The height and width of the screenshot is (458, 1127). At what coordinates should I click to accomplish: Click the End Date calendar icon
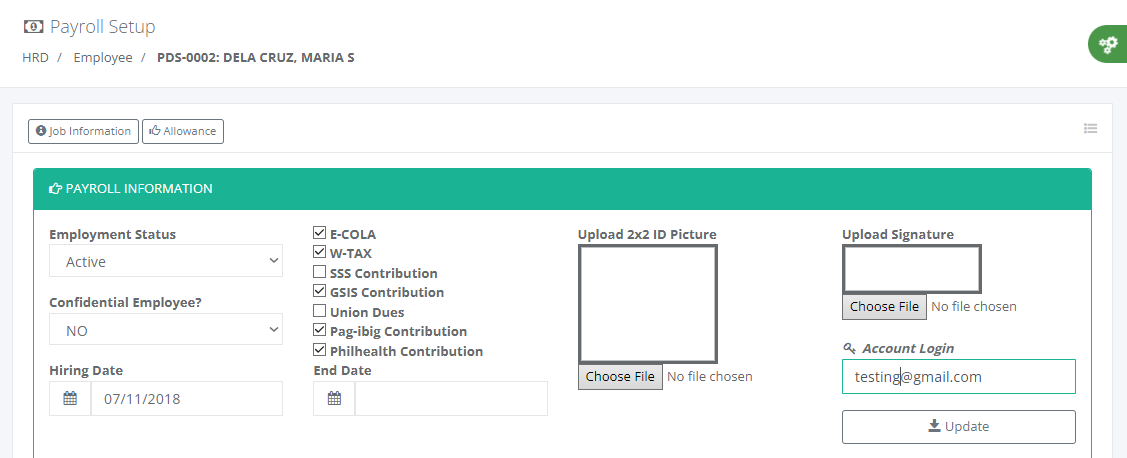[x=334, y=398]
